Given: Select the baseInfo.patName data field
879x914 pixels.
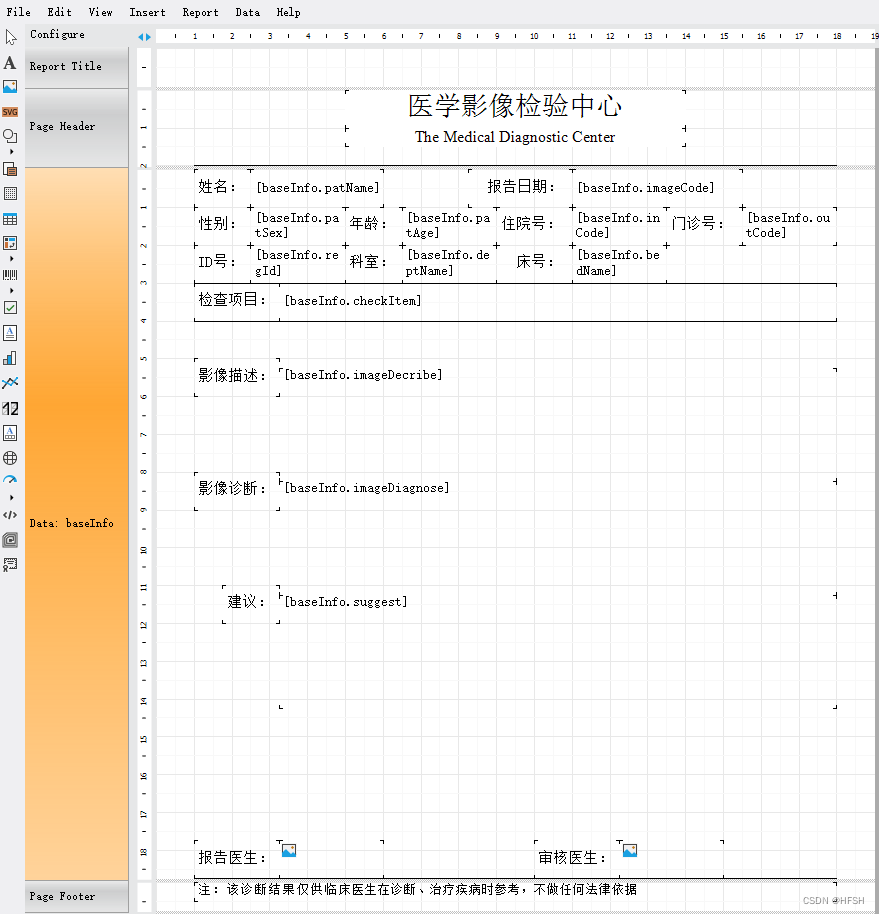Looking at the screenshot, I should tap(317, 187).
